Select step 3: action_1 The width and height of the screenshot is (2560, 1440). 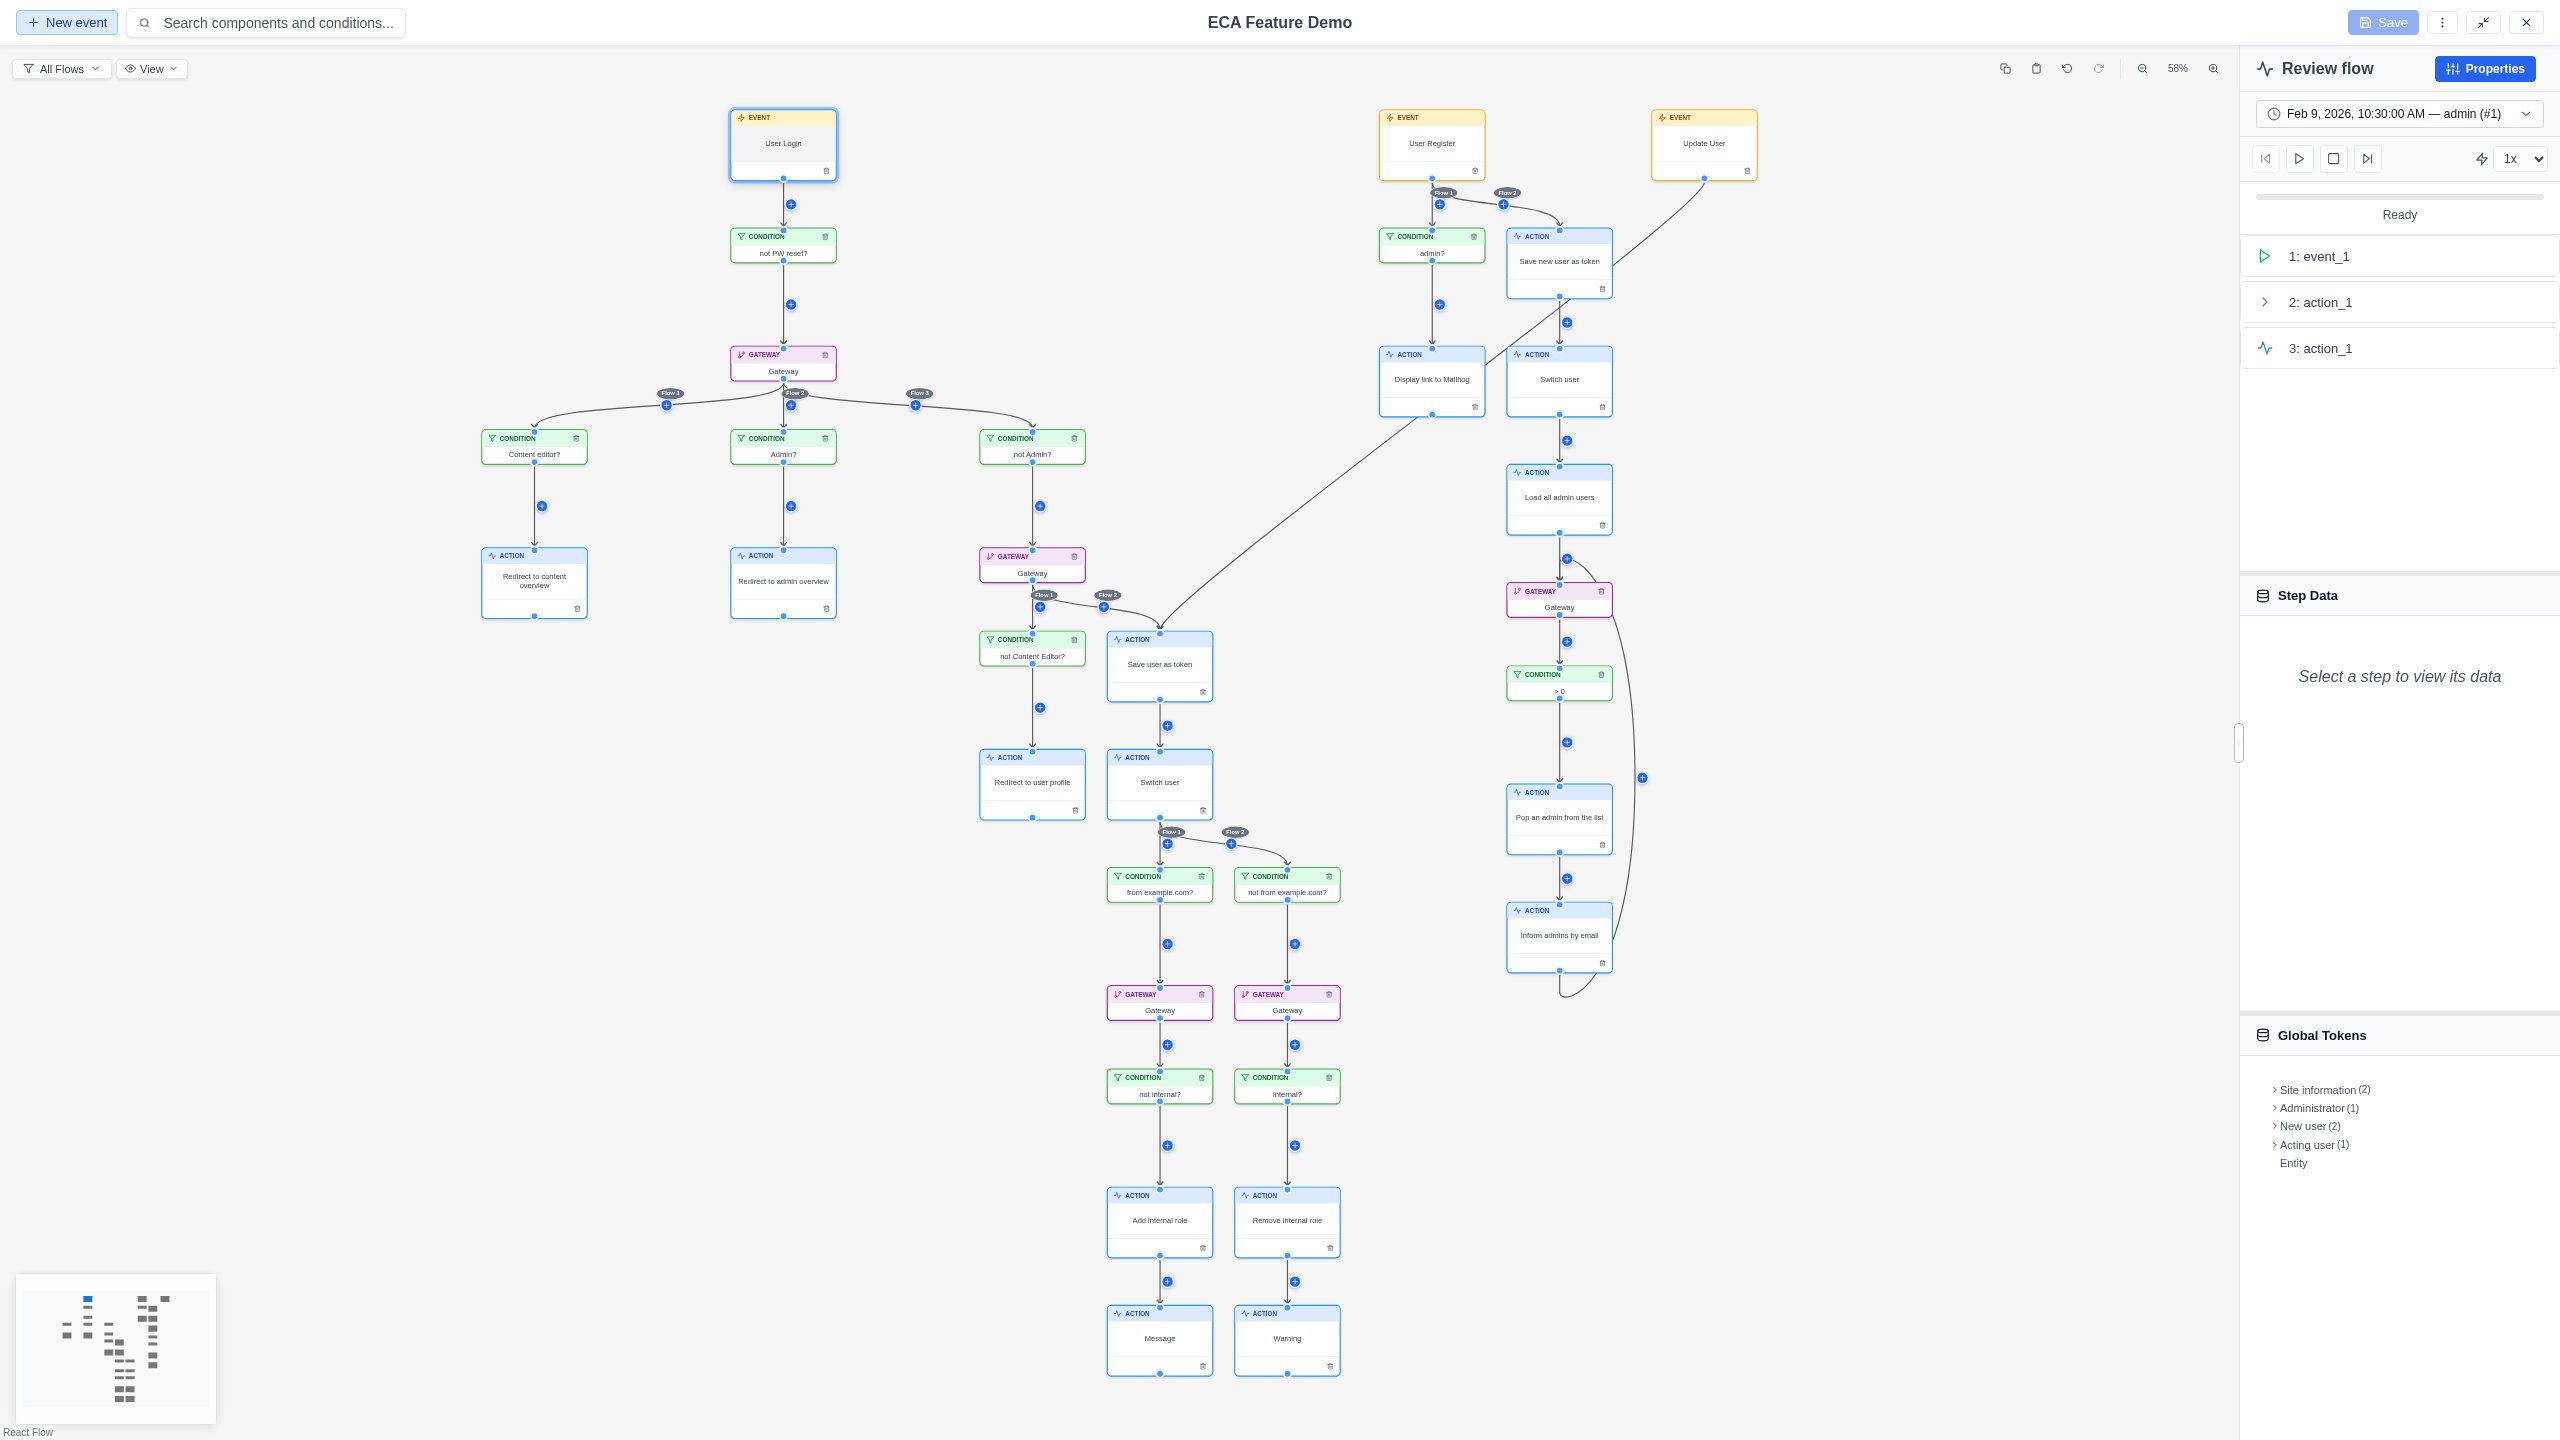(x=2400, y=349)
